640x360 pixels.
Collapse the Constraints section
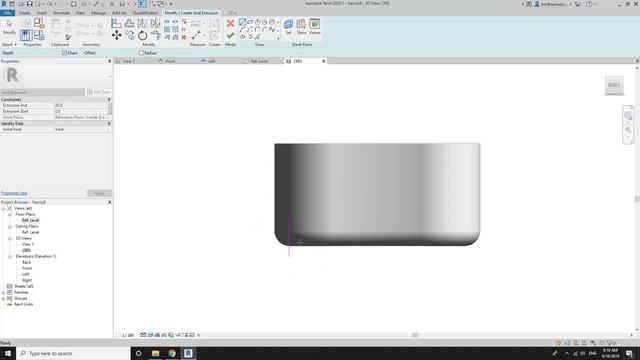pos(109,100)
